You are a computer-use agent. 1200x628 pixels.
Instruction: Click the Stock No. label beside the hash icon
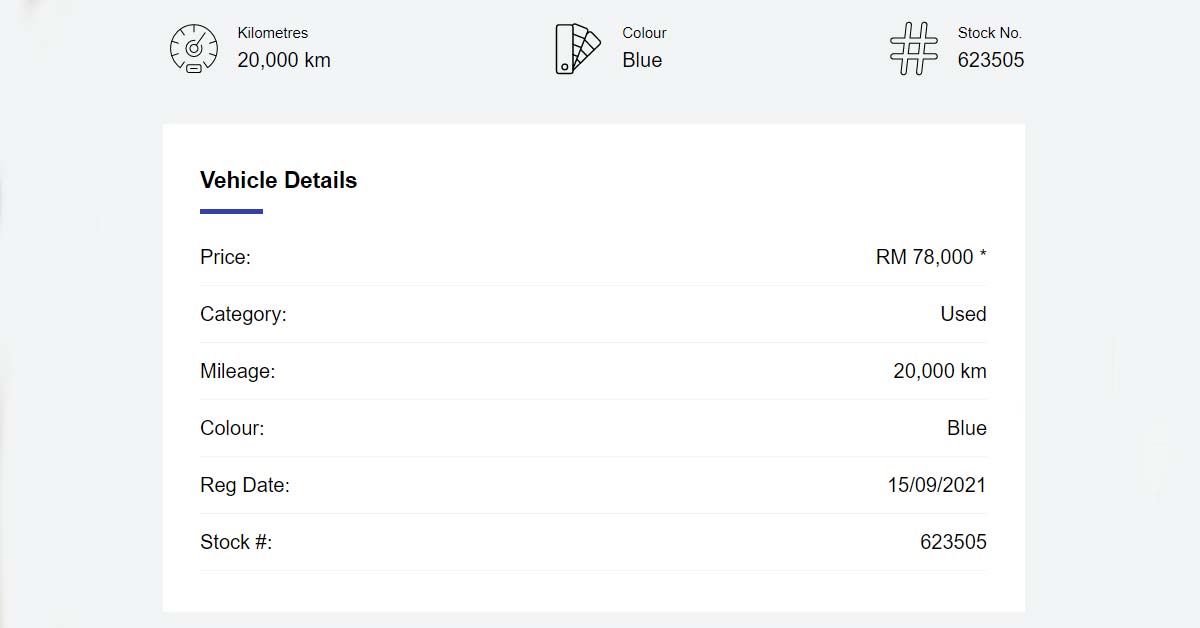(x=990, y=33)
